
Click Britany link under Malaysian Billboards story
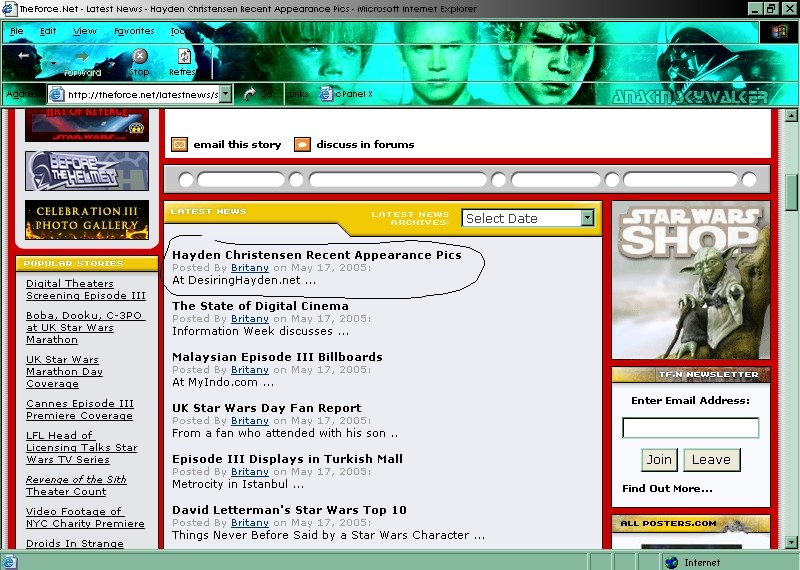[249, 370]
